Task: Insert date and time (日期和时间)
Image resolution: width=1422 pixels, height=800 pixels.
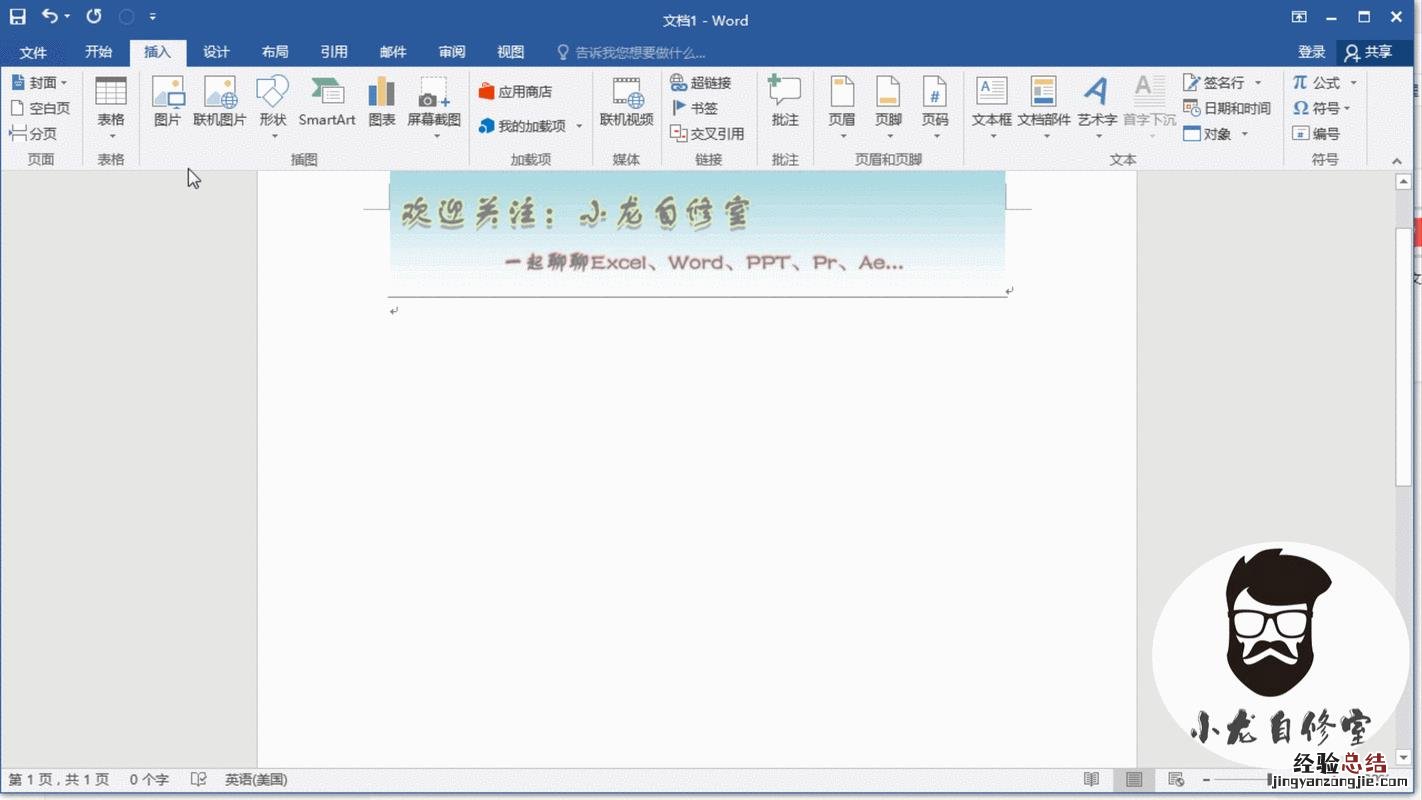Action: 1226,108
